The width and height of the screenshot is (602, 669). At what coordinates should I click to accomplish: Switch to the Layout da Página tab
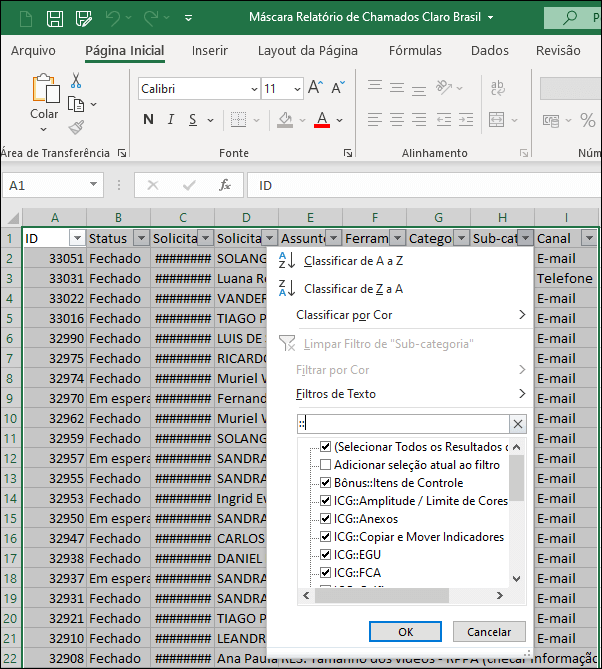[x=308, y=51]
